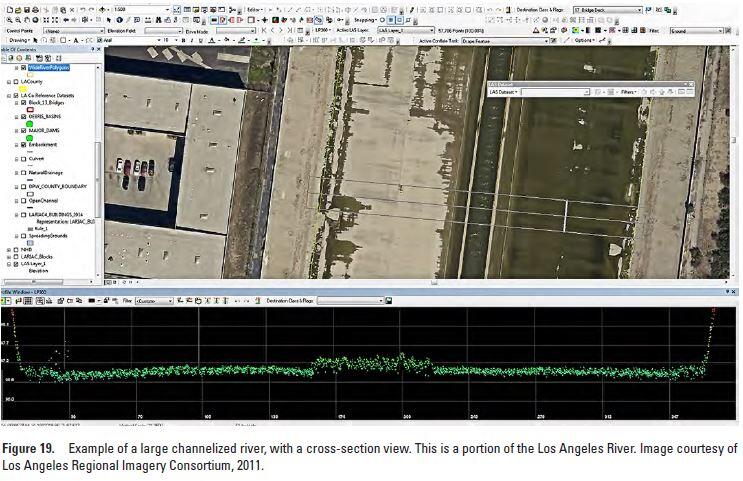Open the LP360 menu

(x=323, y=30)
